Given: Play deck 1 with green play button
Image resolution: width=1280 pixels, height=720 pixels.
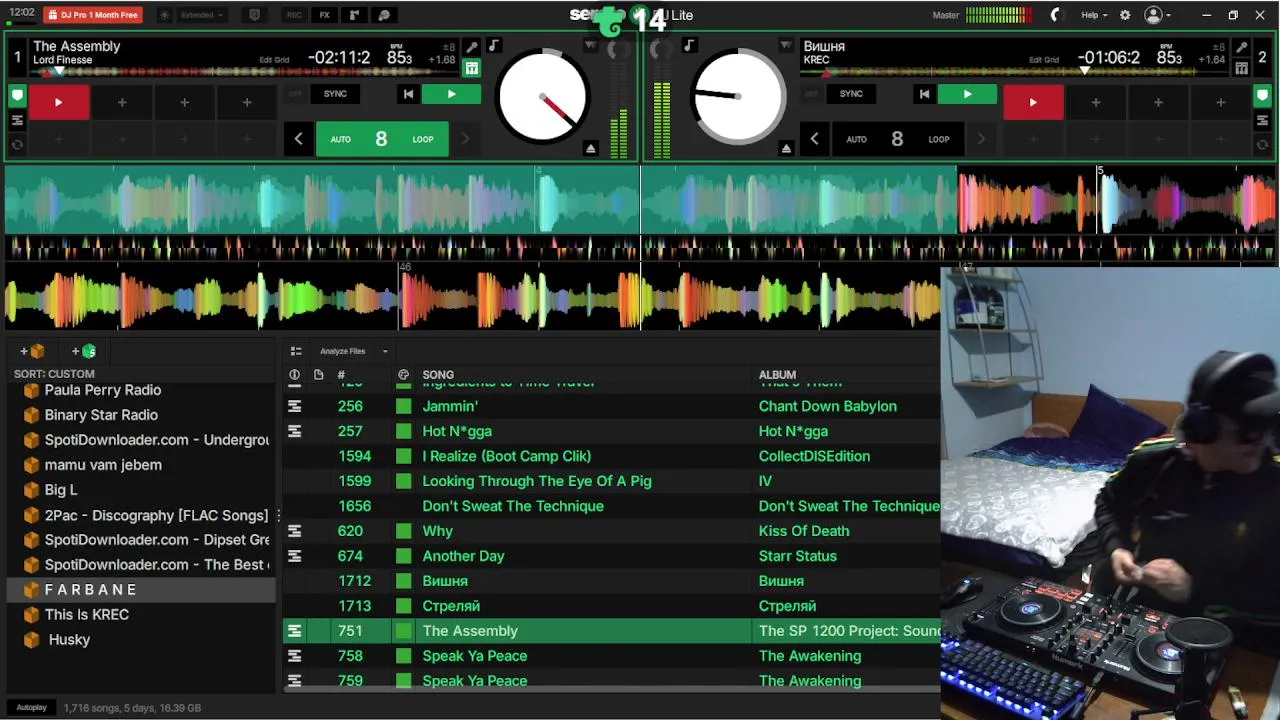Looking at the screenshot, I should coord(451,94).
